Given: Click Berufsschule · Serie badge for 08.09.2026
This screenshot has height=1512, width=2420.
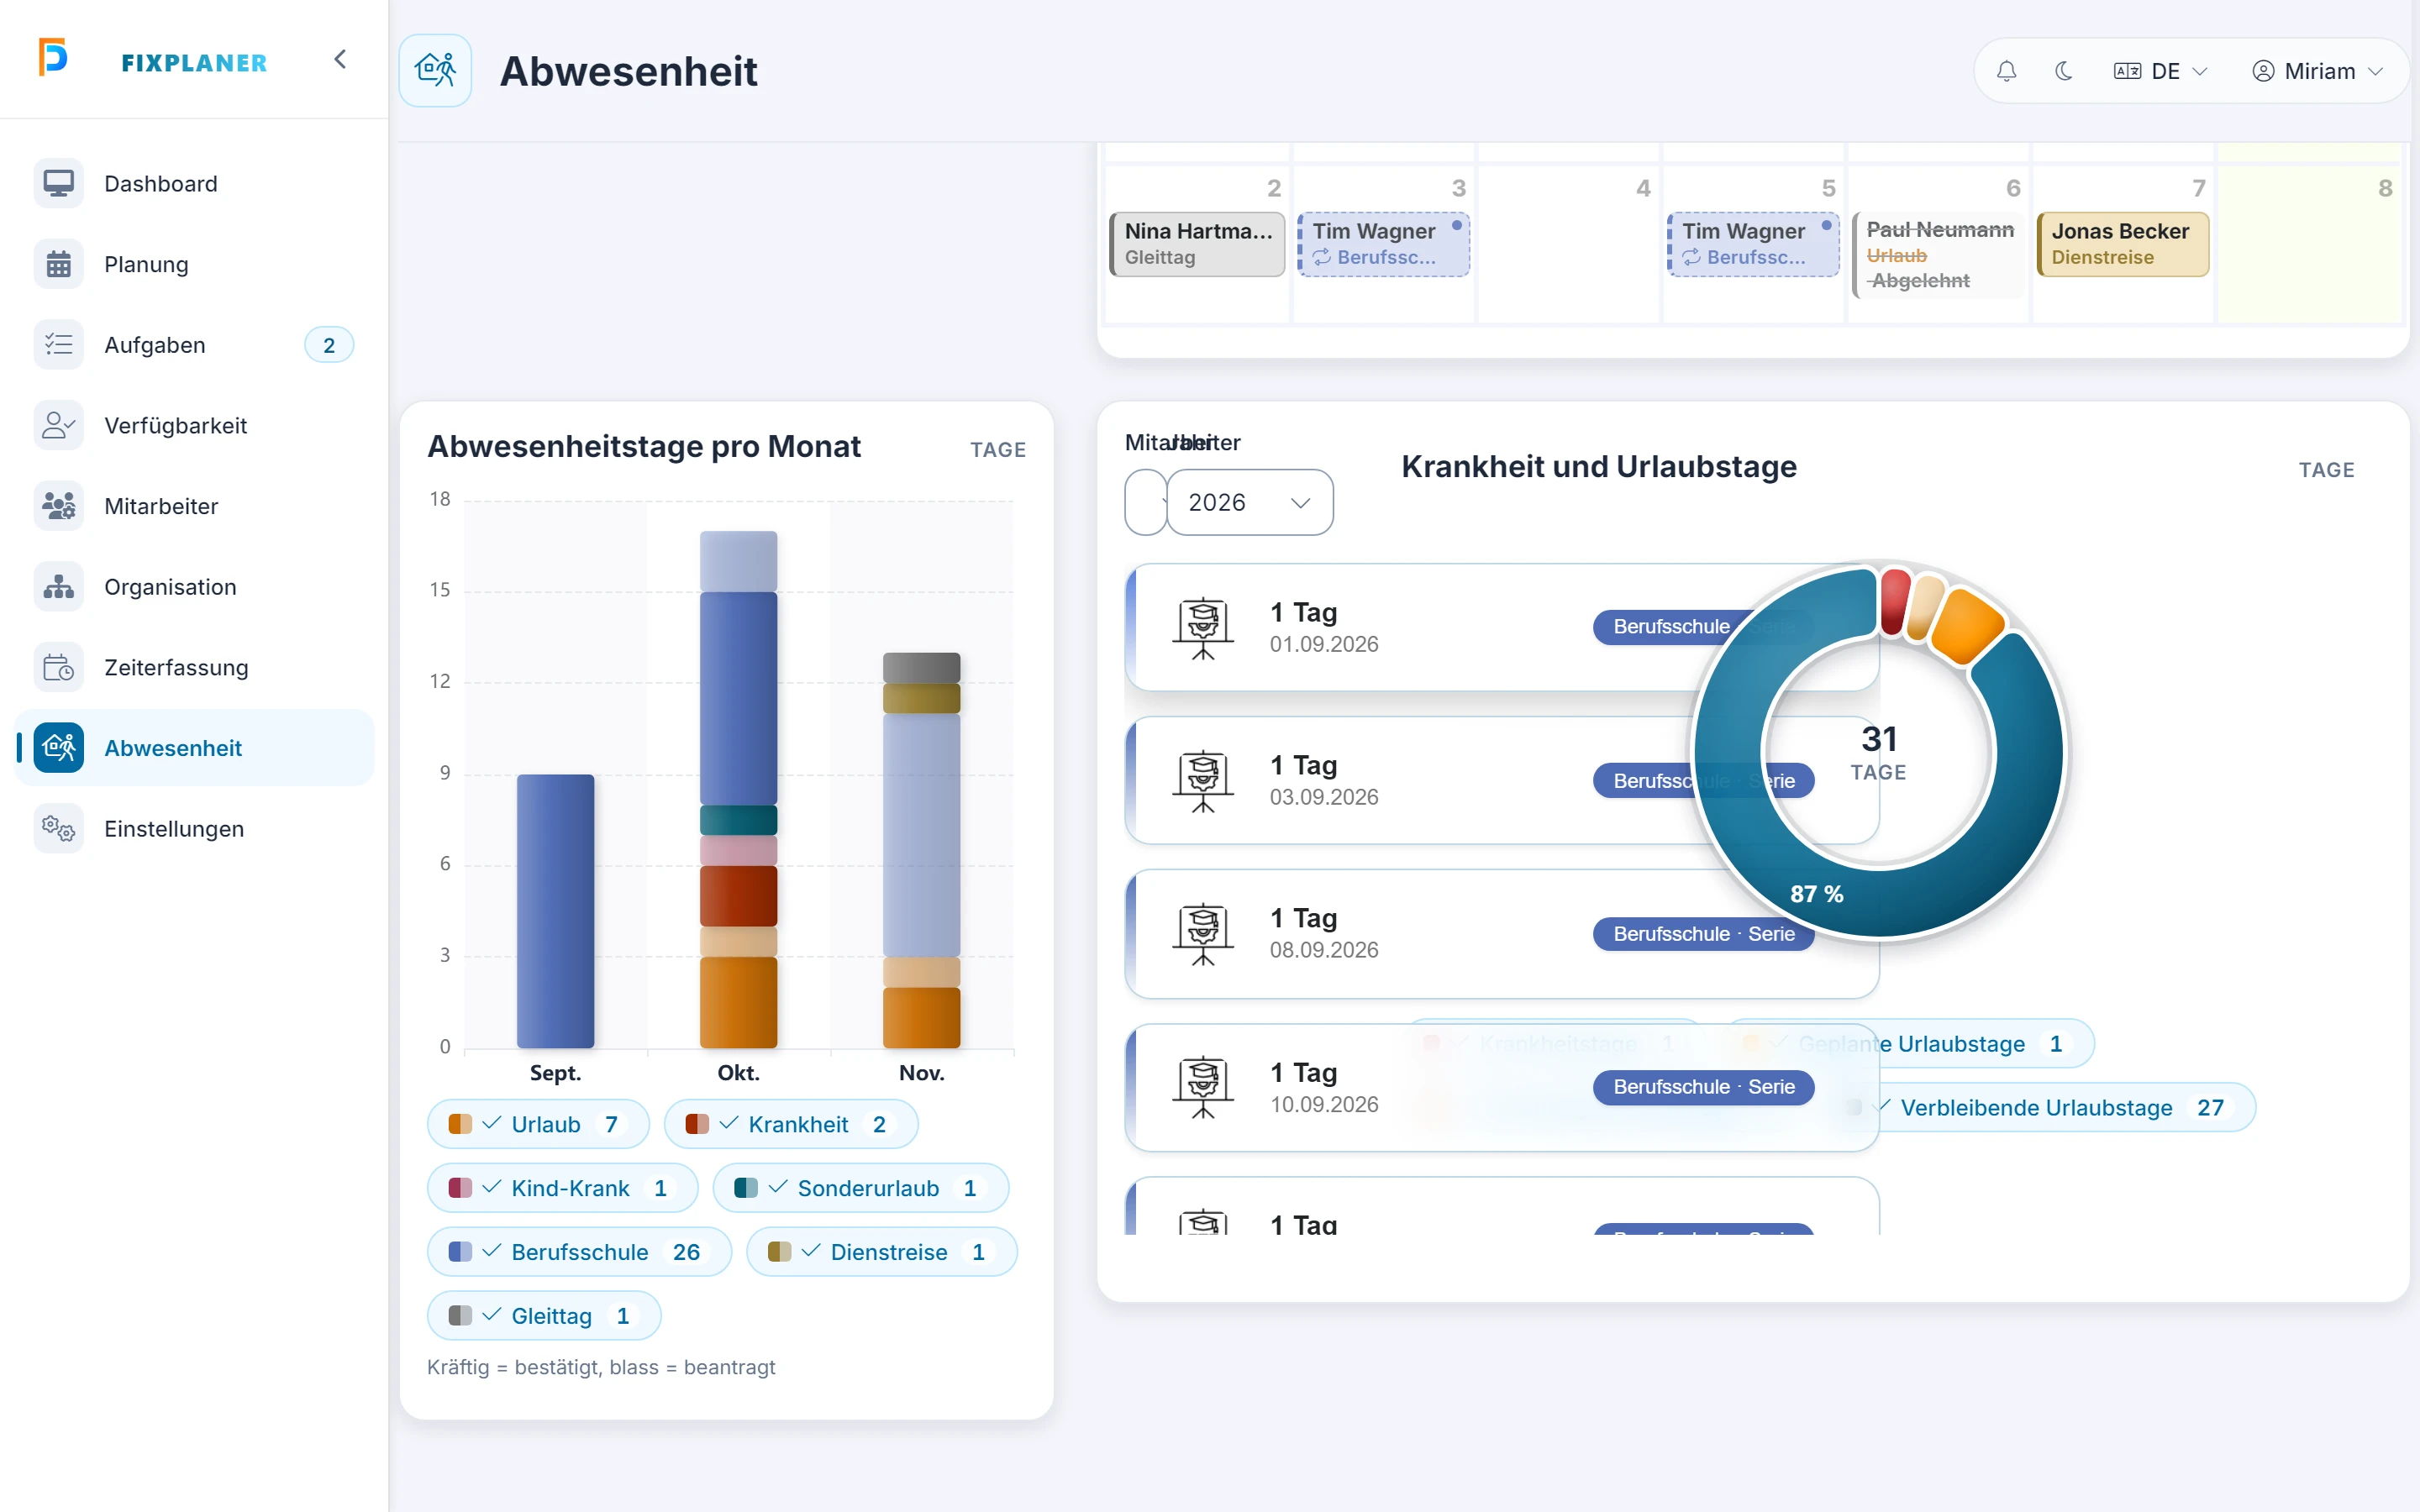Looking at the screenshot, I should pos(1703,934).
